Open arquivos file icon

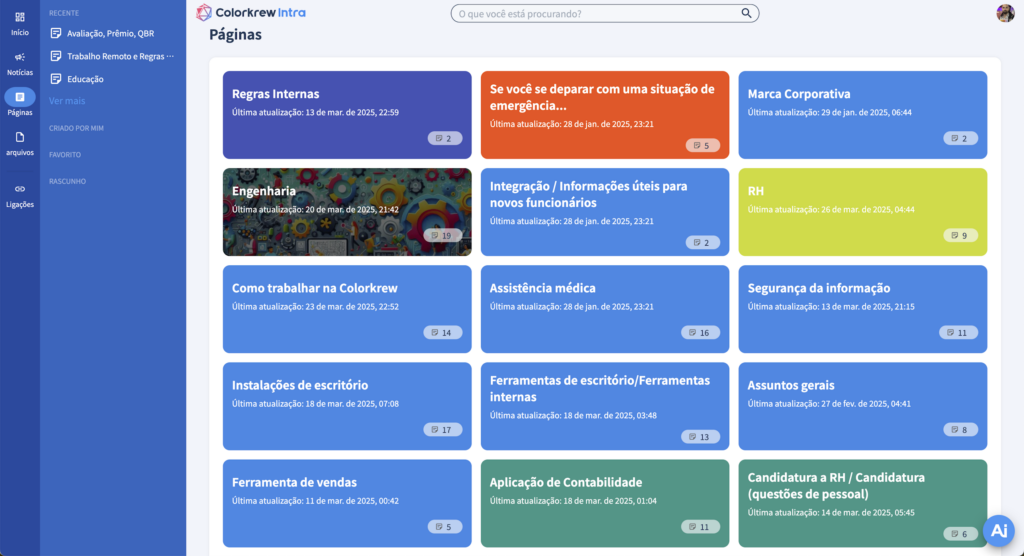click(20, 137)
